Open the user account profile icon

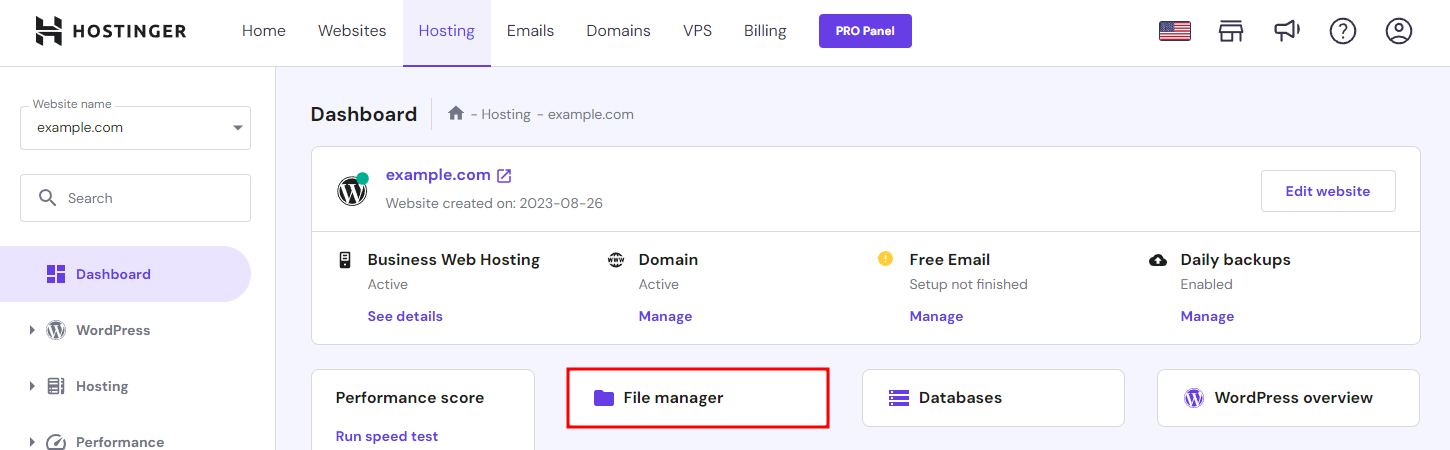(x=1398, y=31)
